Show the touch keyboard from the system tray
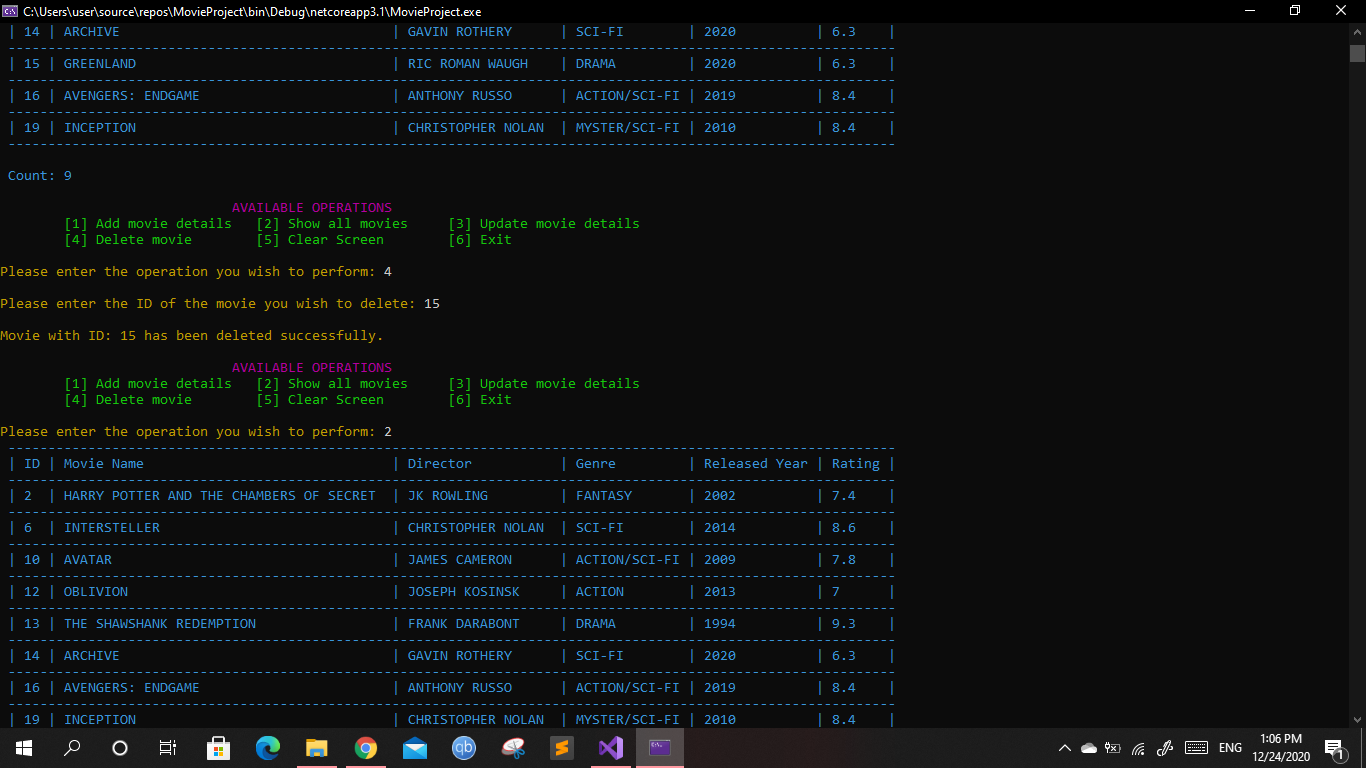 tap(1195, 747)
